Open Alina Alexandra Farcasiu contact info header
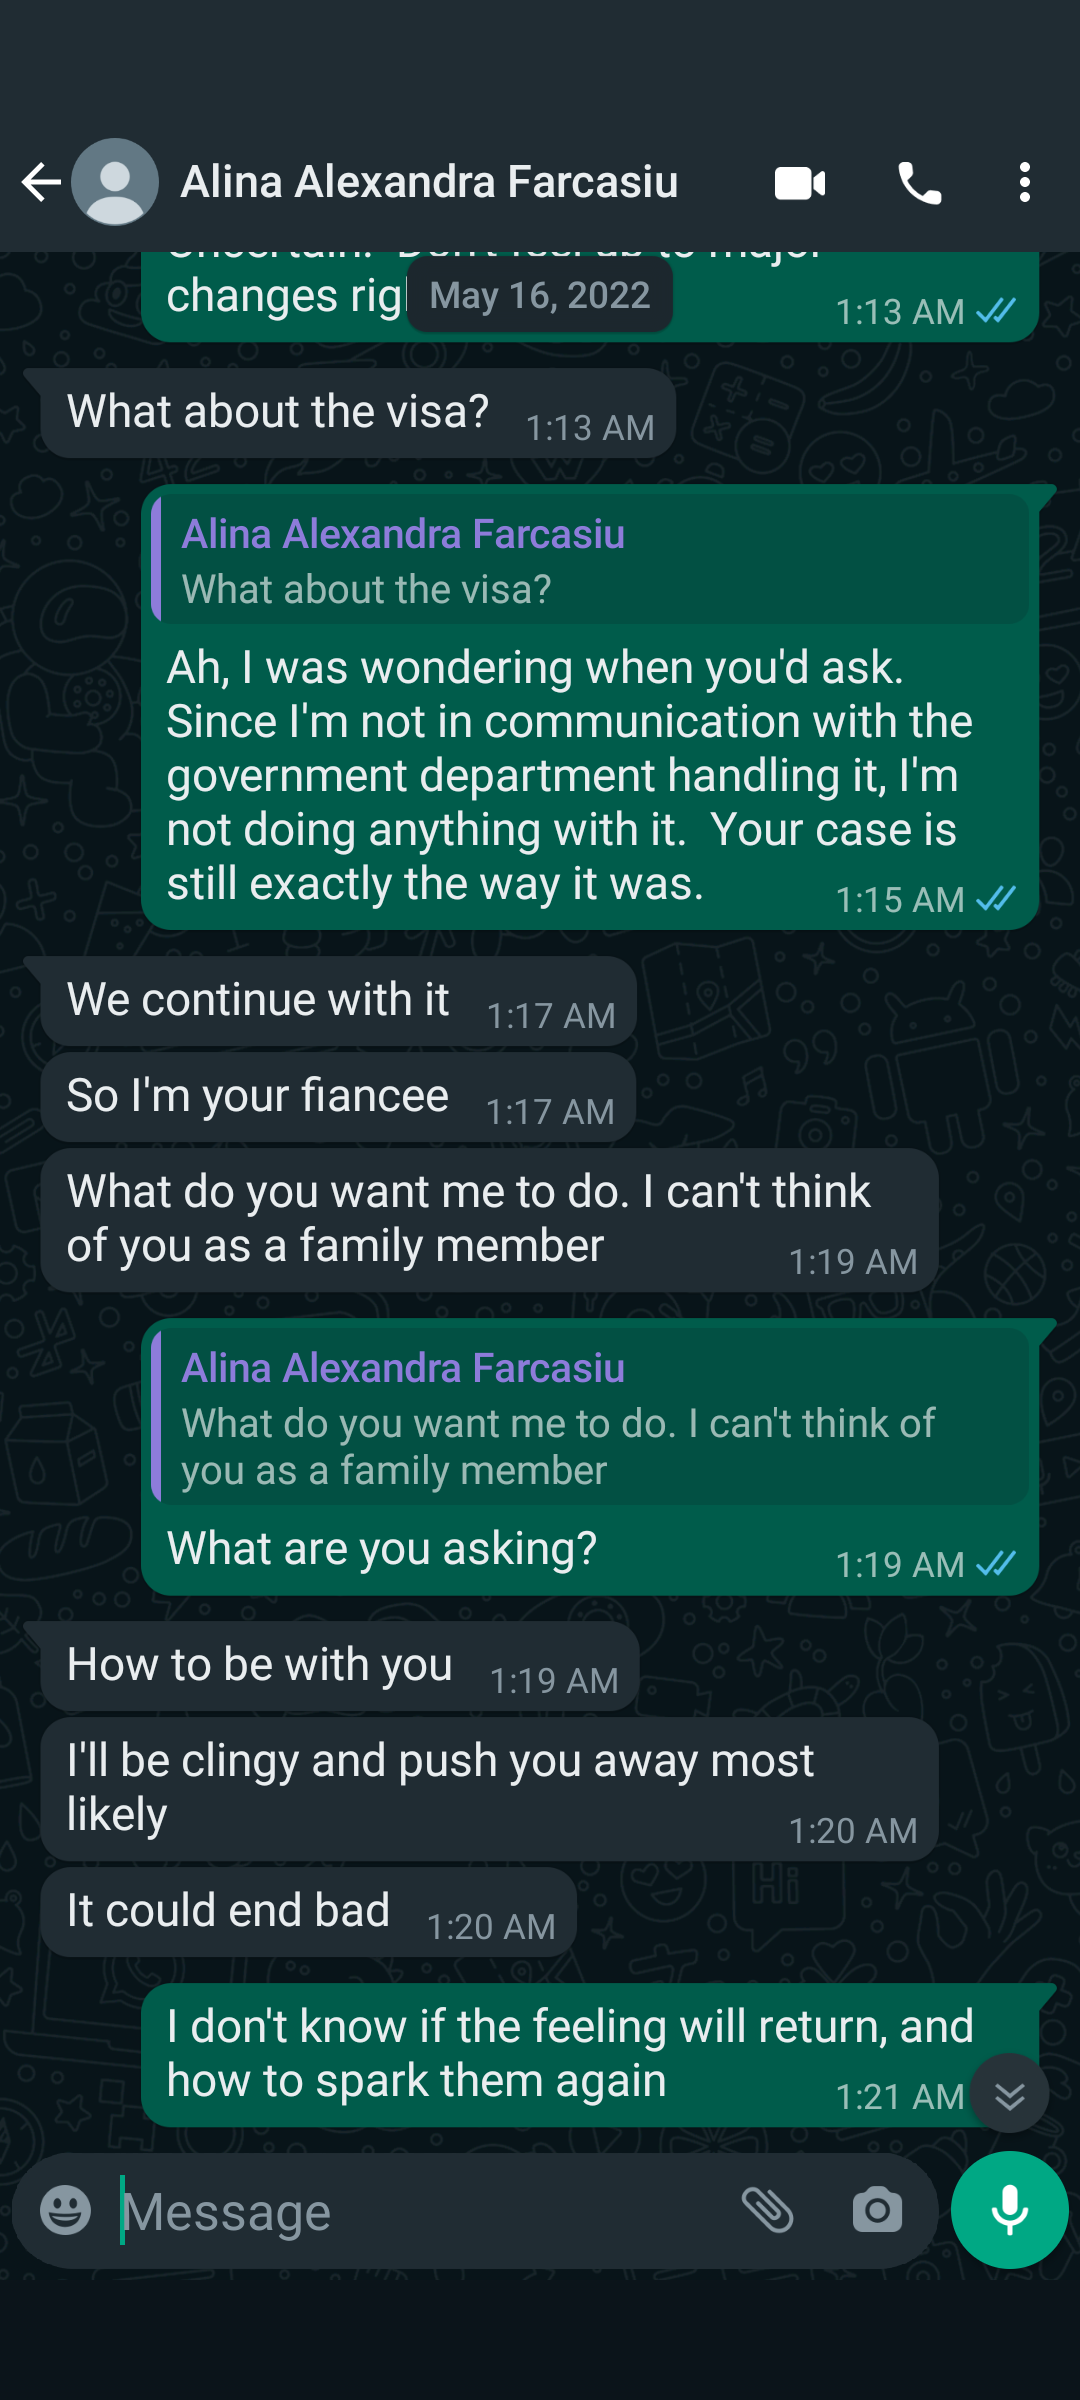 pos(430,182)
